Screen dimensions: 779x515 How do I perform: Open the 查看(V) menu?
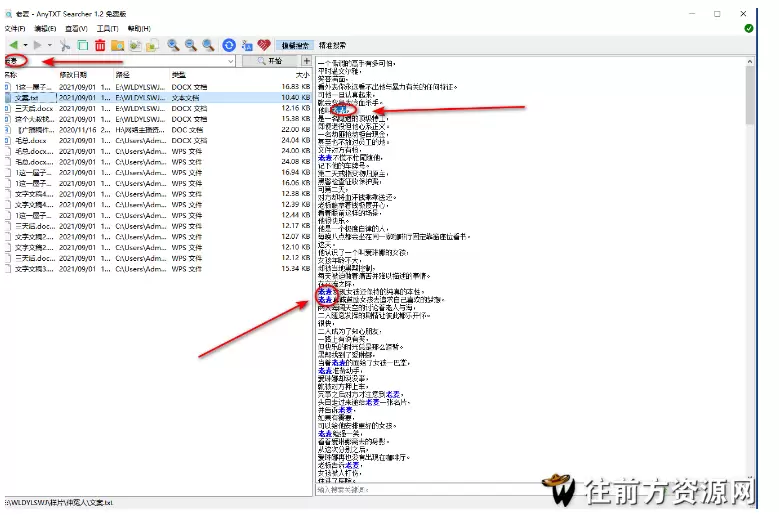[77, 28]
